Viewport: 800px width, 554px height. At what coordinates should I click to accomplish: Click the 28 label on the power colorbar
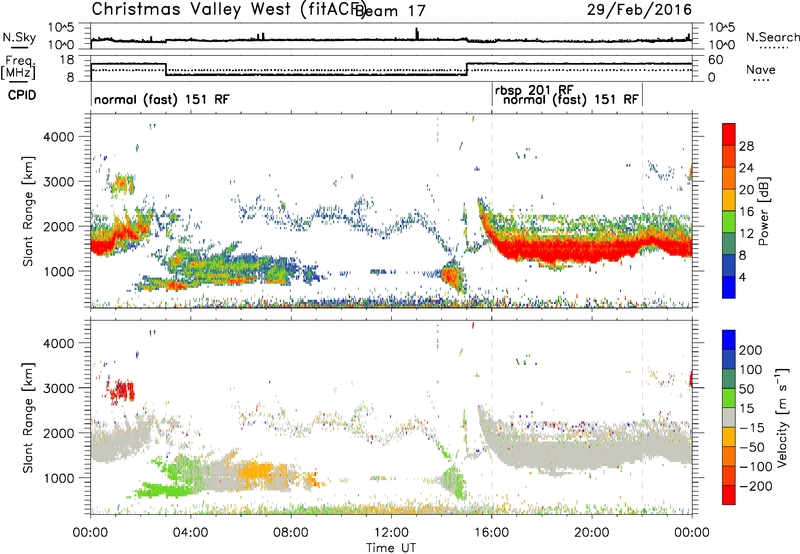tap(746, 146)
